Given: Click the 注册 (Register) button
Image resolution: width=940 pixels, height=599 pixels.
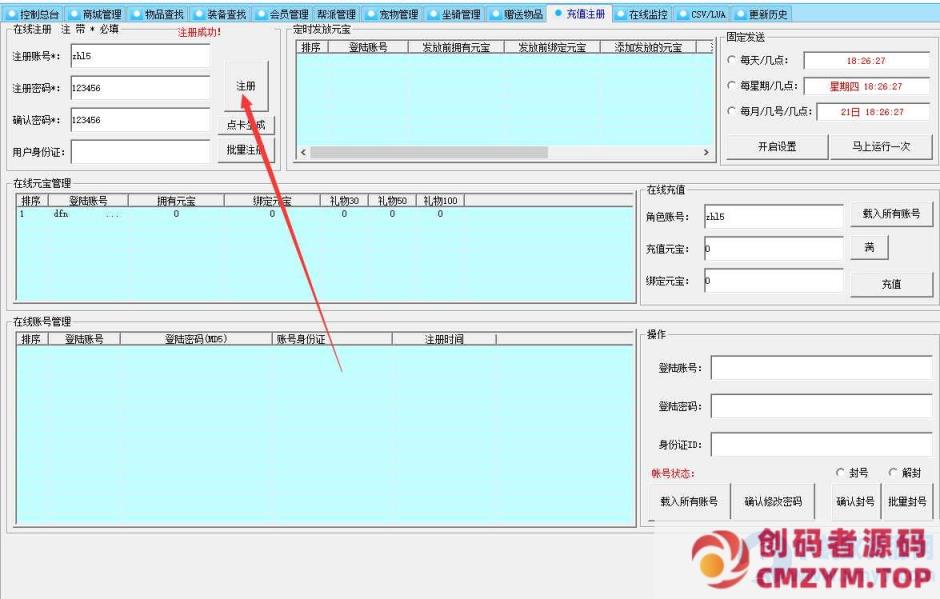Looking at the screenshot, I should (245, 85).
